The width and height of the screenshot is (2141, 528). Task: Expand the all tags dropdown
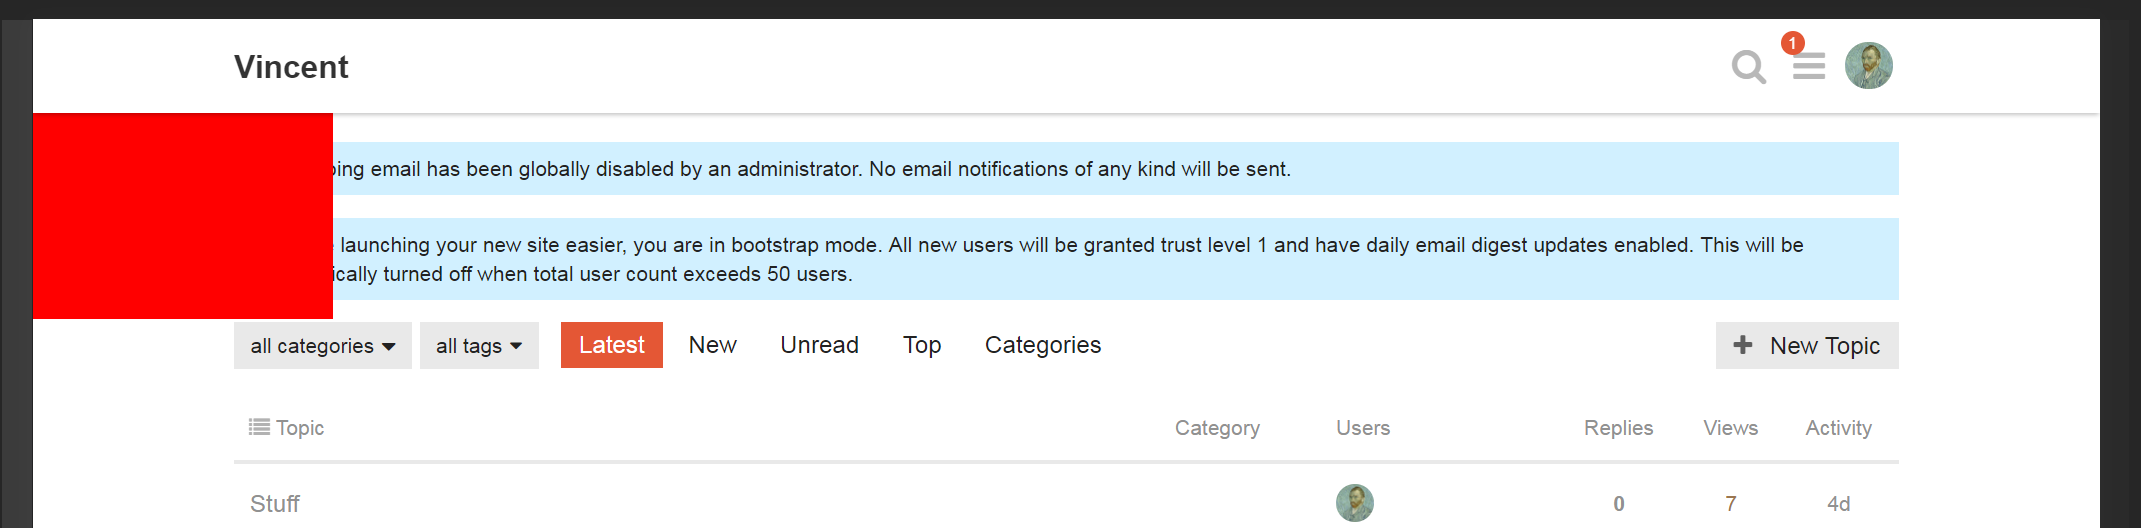[x=479, y=346]
